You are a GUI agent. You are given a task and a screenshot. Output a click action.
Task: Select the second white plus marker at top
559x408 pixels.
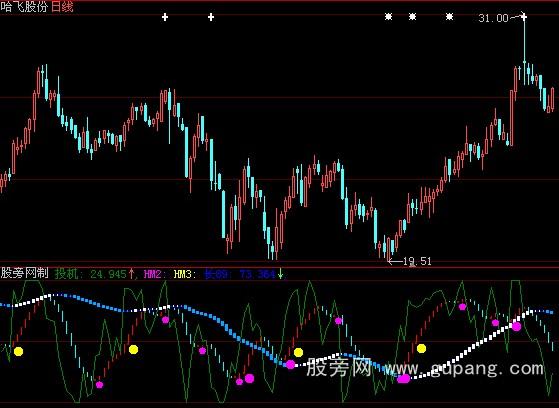[x=211, y=17]
